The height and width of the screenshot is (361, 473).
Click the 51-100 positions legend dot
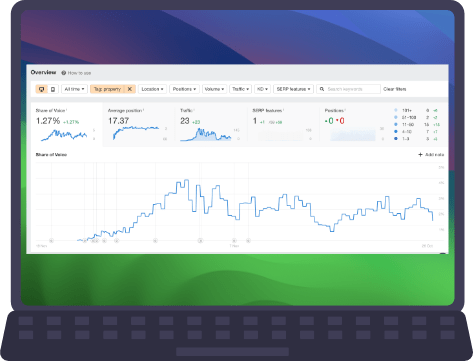click(x=396, y=117)
